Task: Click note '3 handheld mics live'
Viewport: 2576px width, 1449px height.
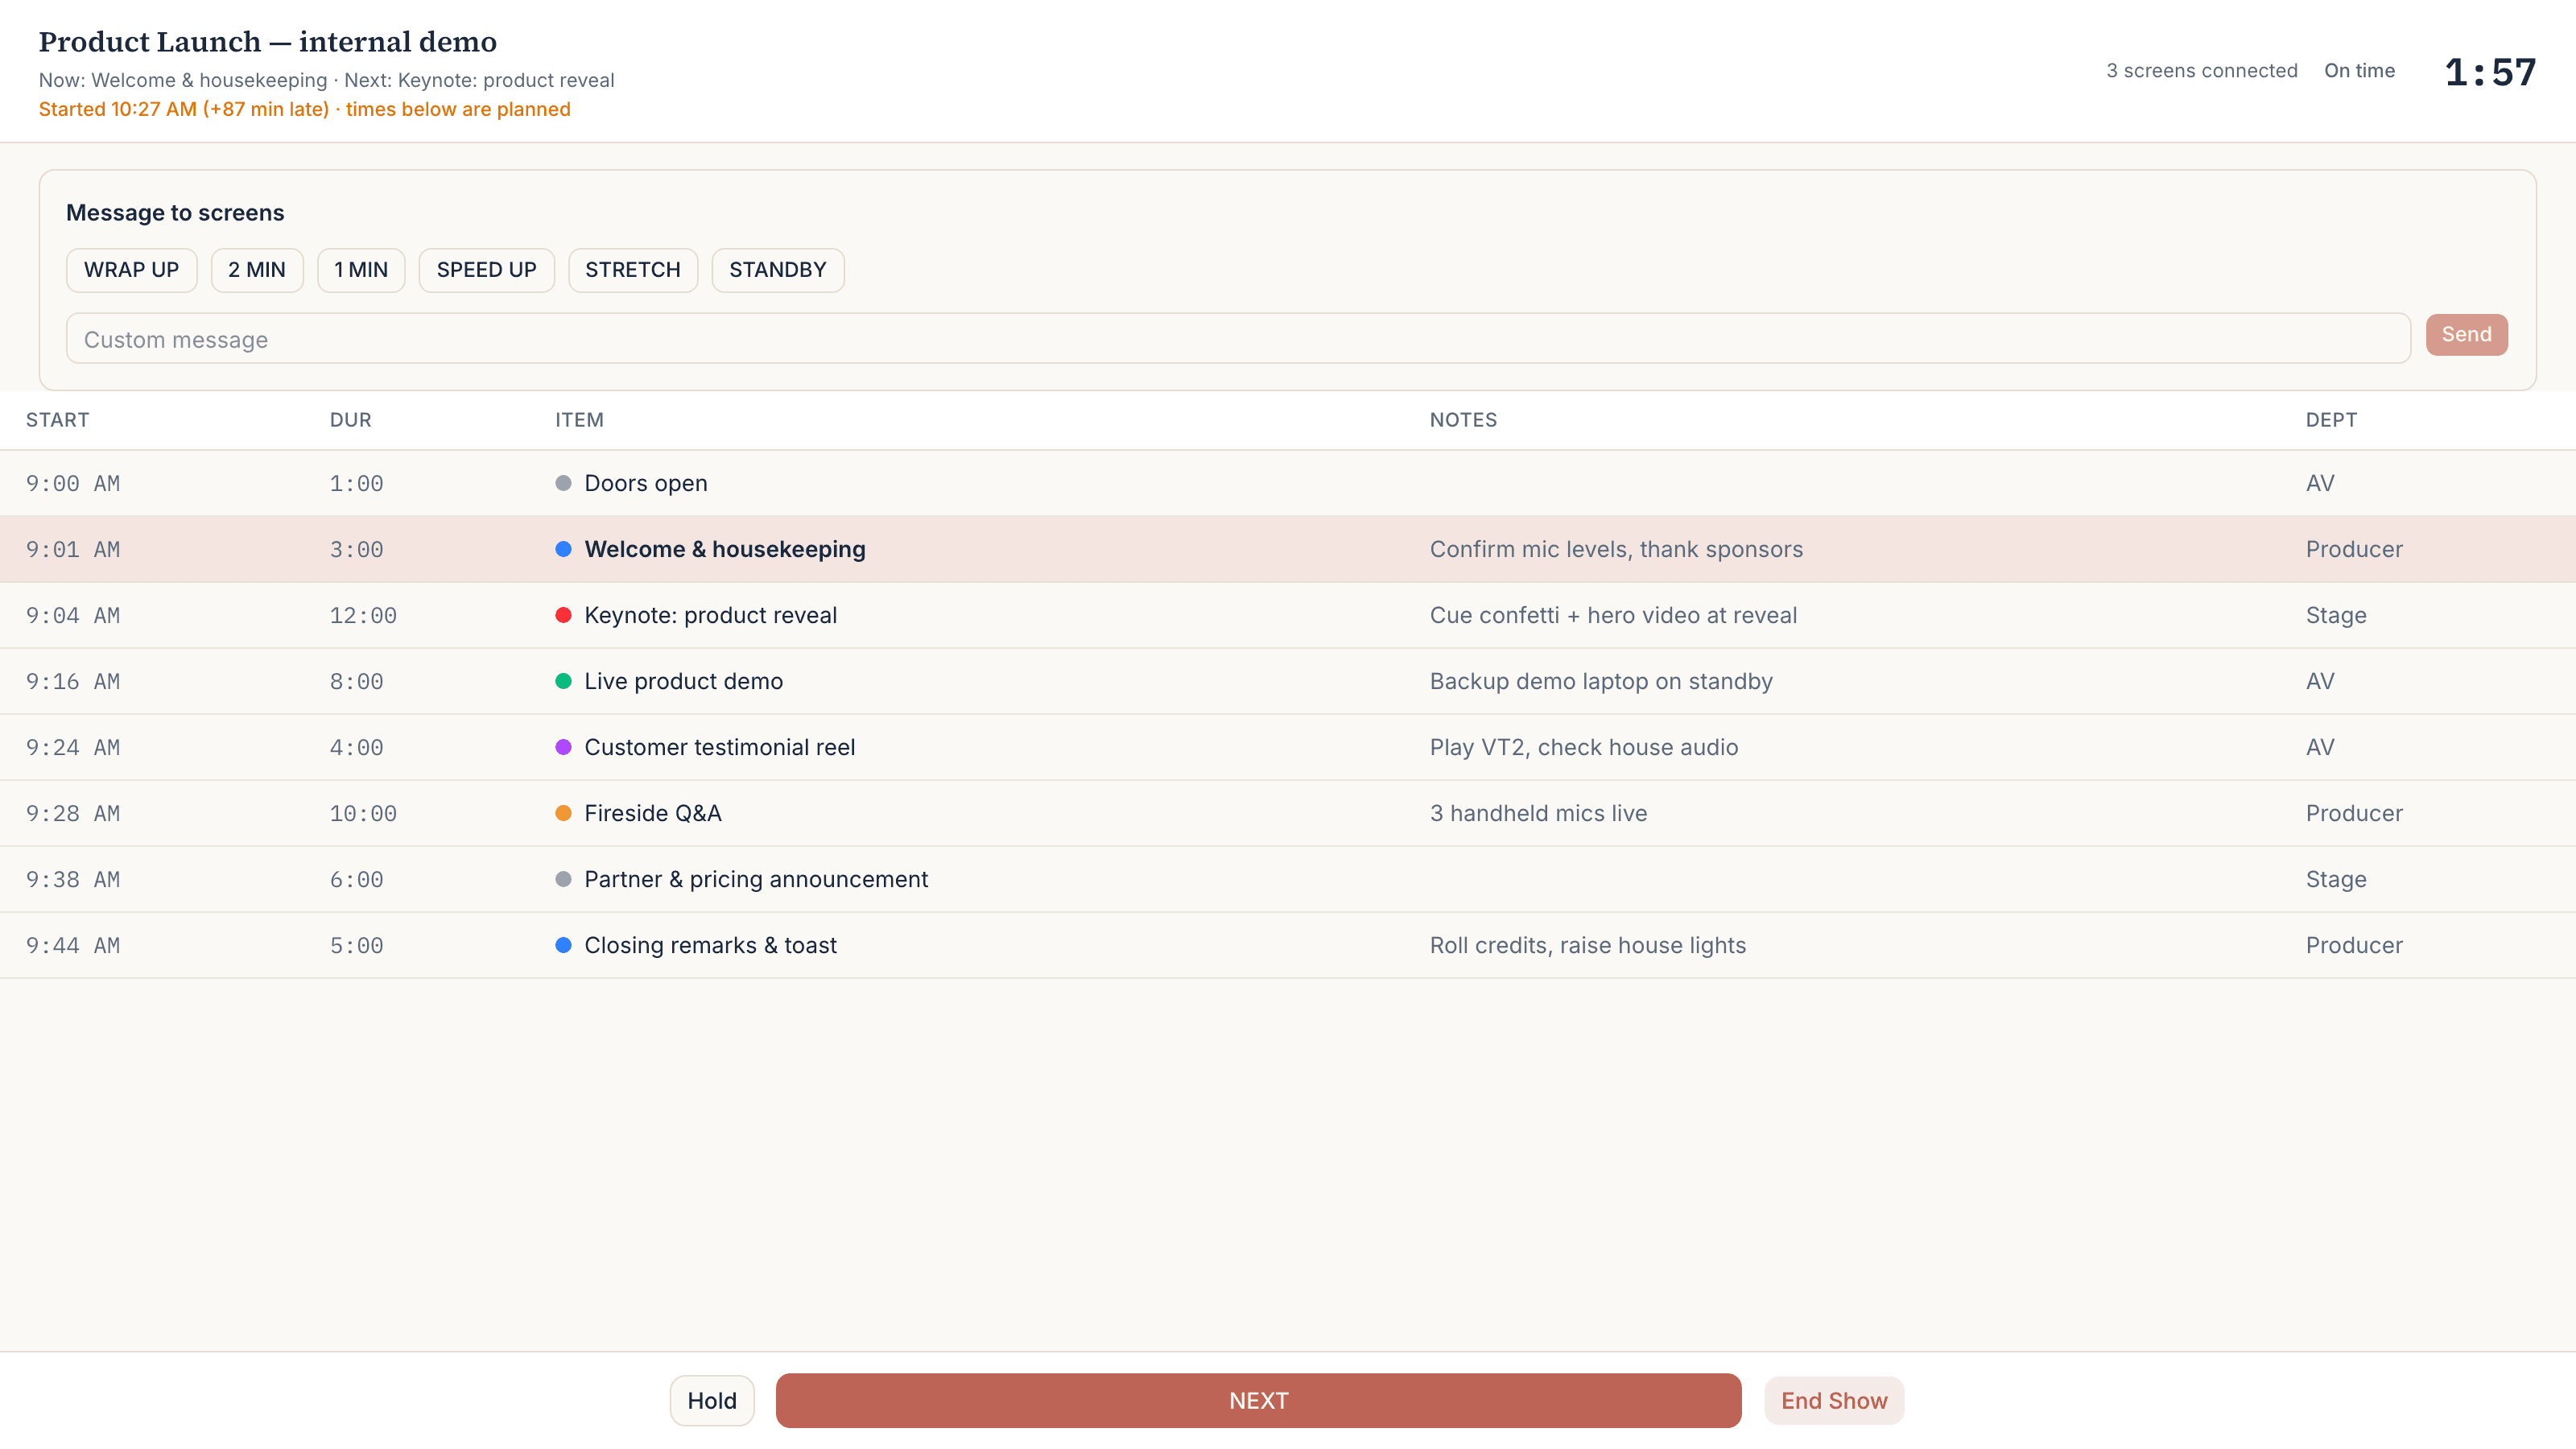Action: [1538, 813]
